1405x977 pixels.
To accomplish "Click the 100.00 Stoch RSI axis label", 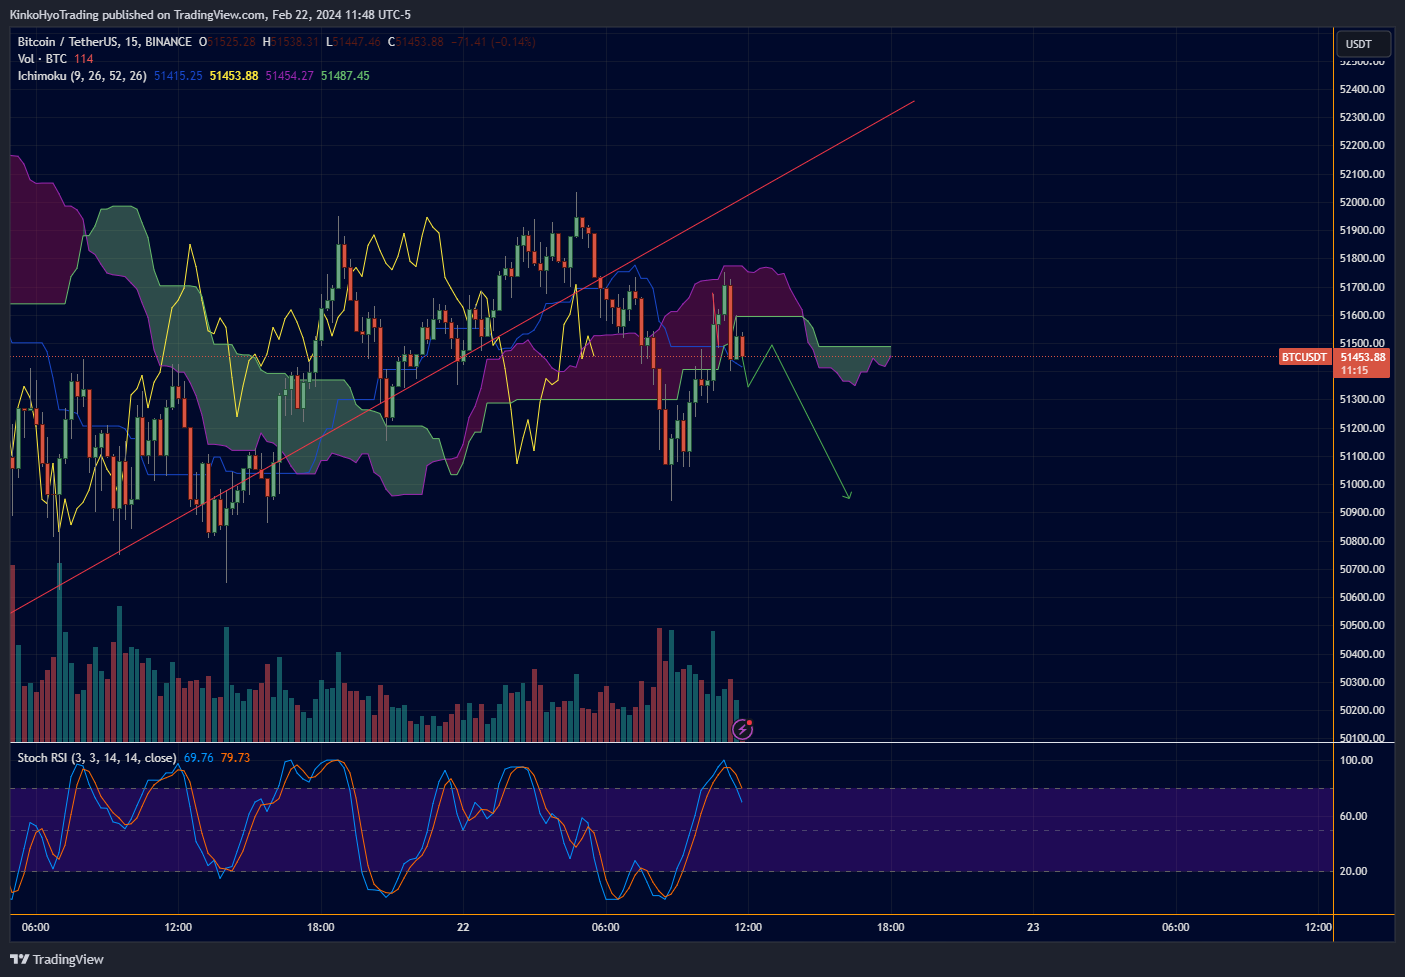I will tap(1356, 760).
